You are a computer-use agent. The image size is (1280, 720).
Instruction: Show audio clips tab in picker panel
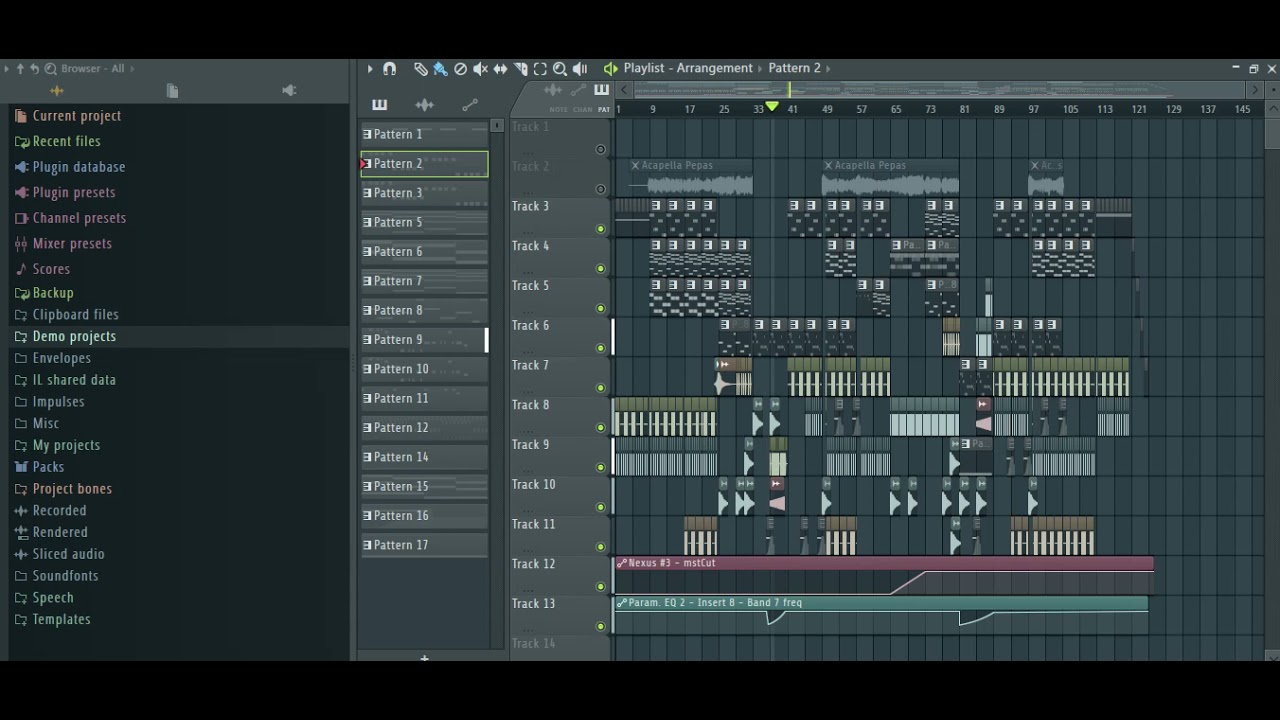click(x=424, y=105)
